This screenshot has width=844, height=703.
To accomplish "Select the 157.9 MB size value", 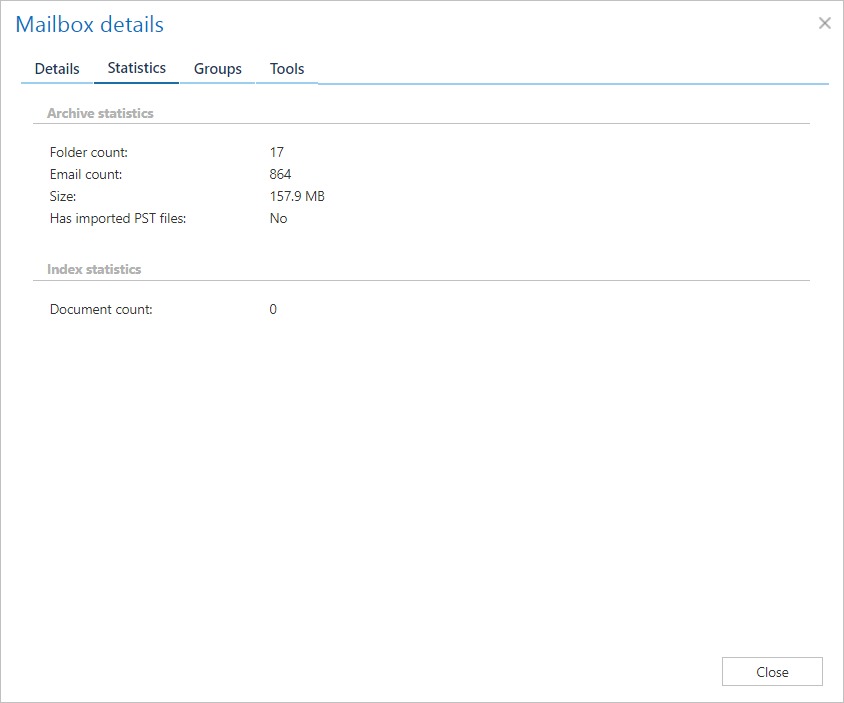I will (297, 196).
